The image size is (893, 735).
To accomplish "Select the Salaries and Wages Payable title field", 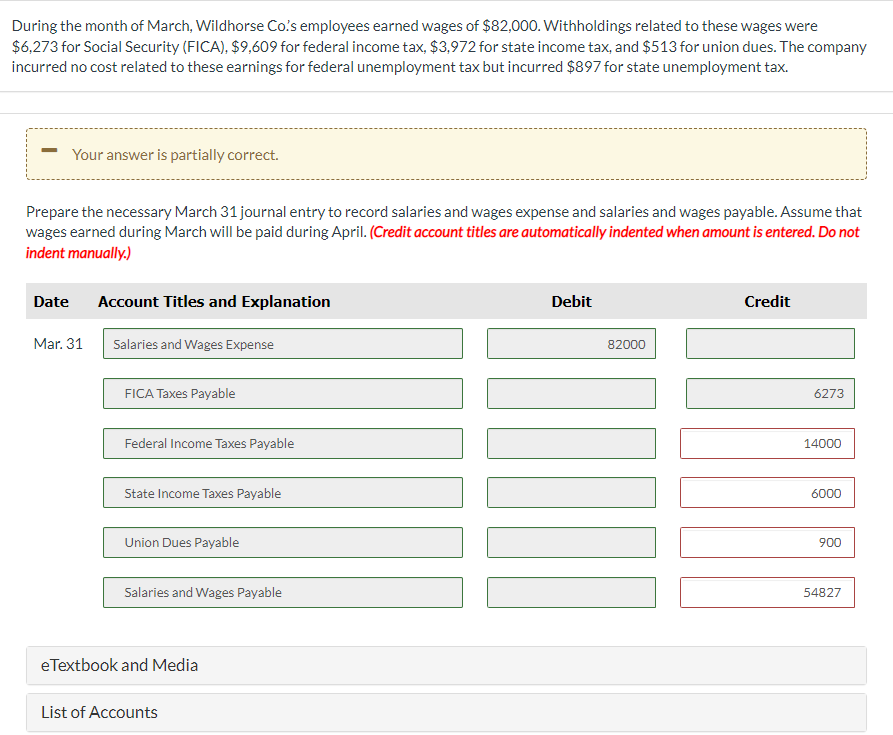I will coord(283,592).
